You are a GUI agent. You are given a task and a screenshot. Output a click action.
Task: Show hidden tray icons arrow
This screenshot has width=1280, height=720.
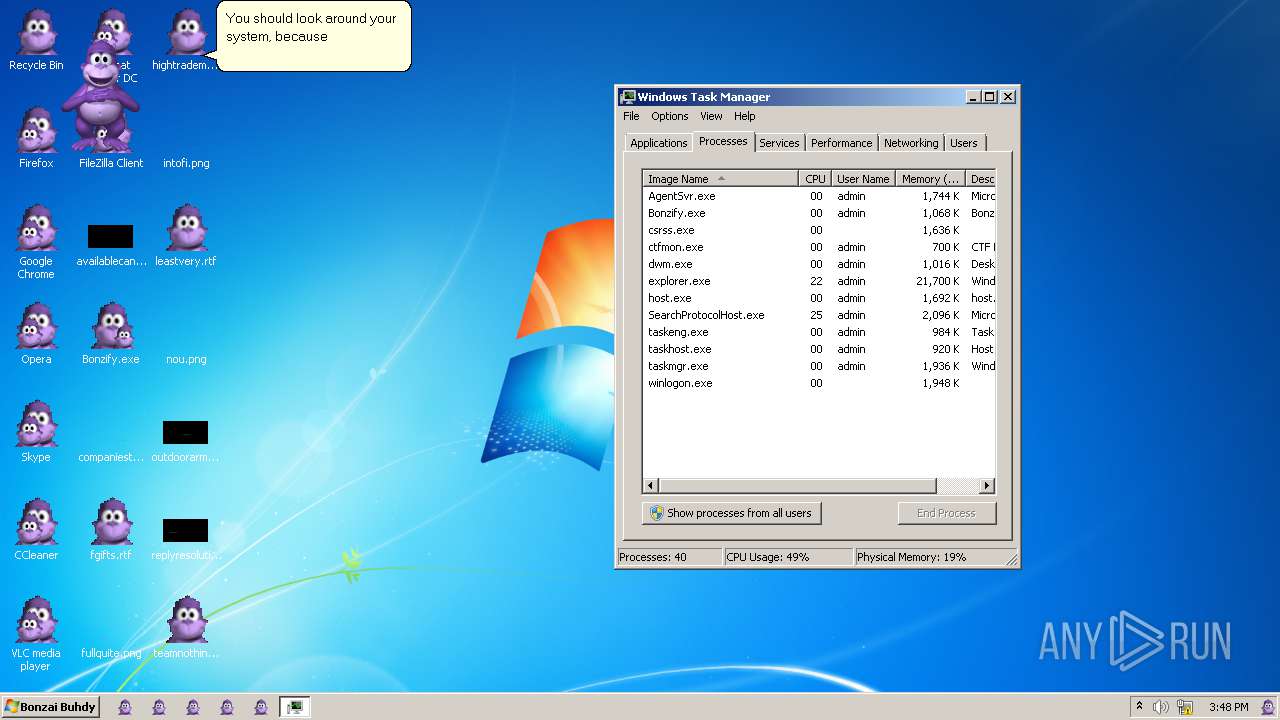pos(1139,706)
